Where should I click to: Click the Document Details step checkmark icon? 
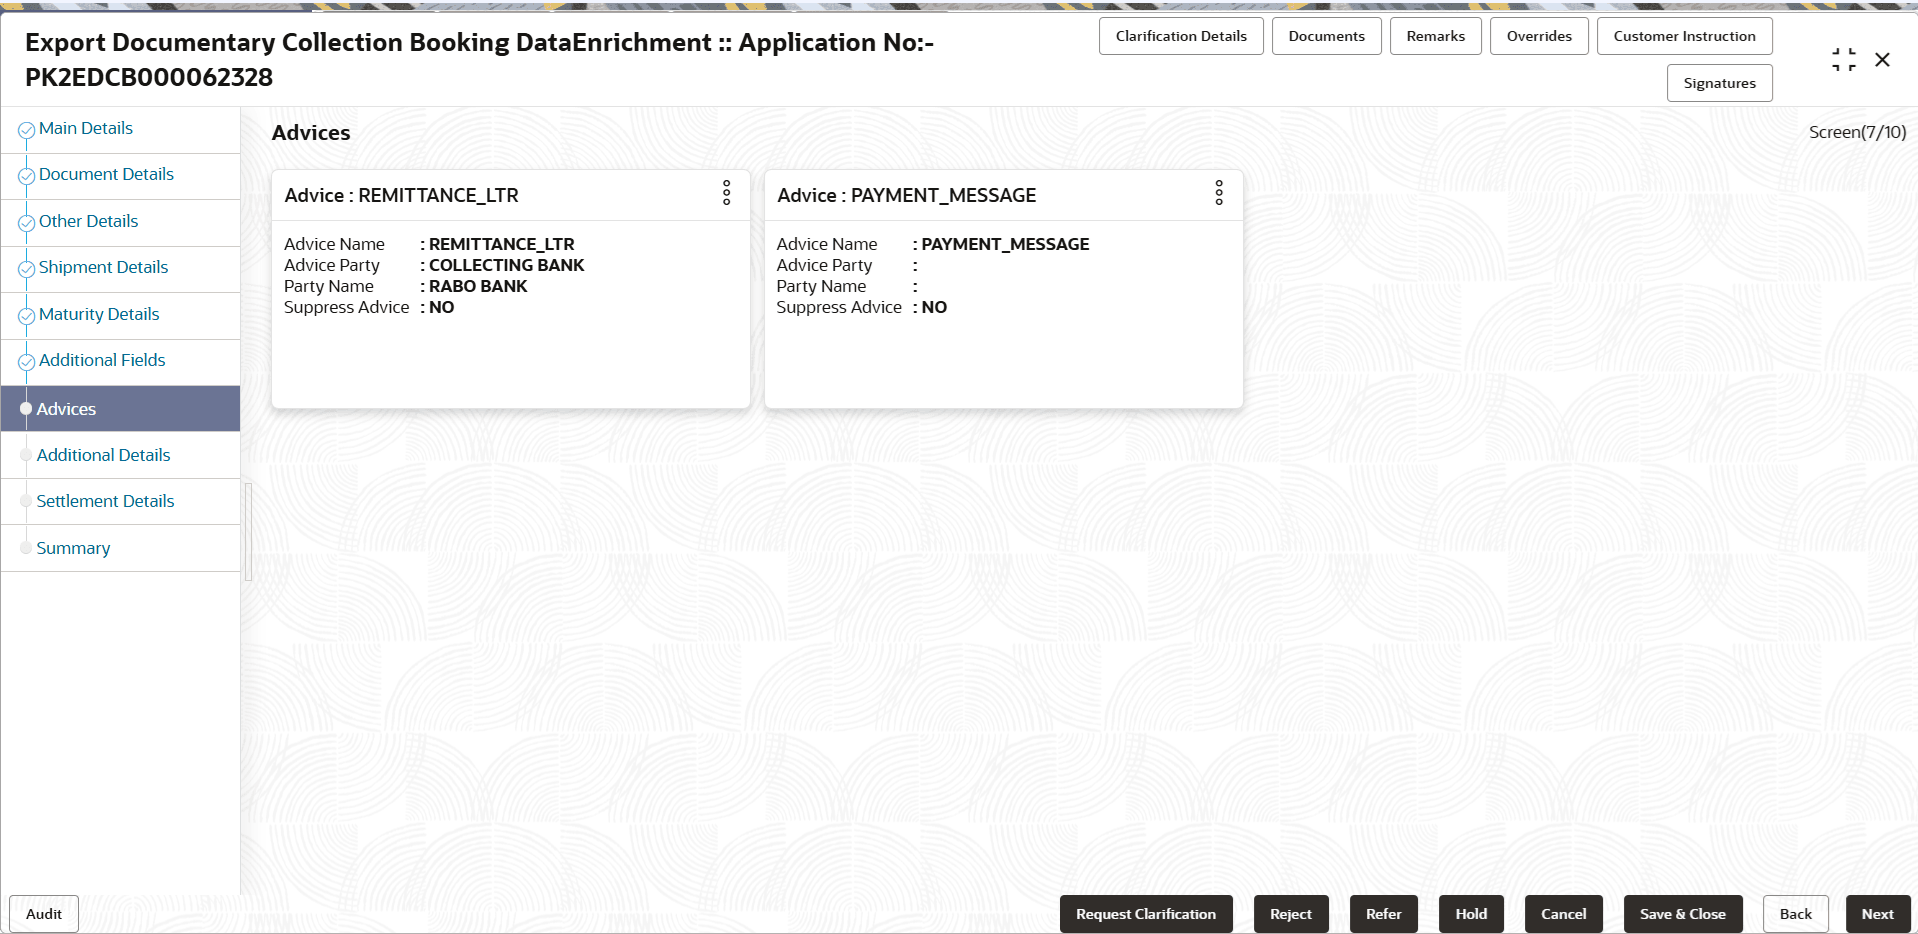tap(27, 176)
